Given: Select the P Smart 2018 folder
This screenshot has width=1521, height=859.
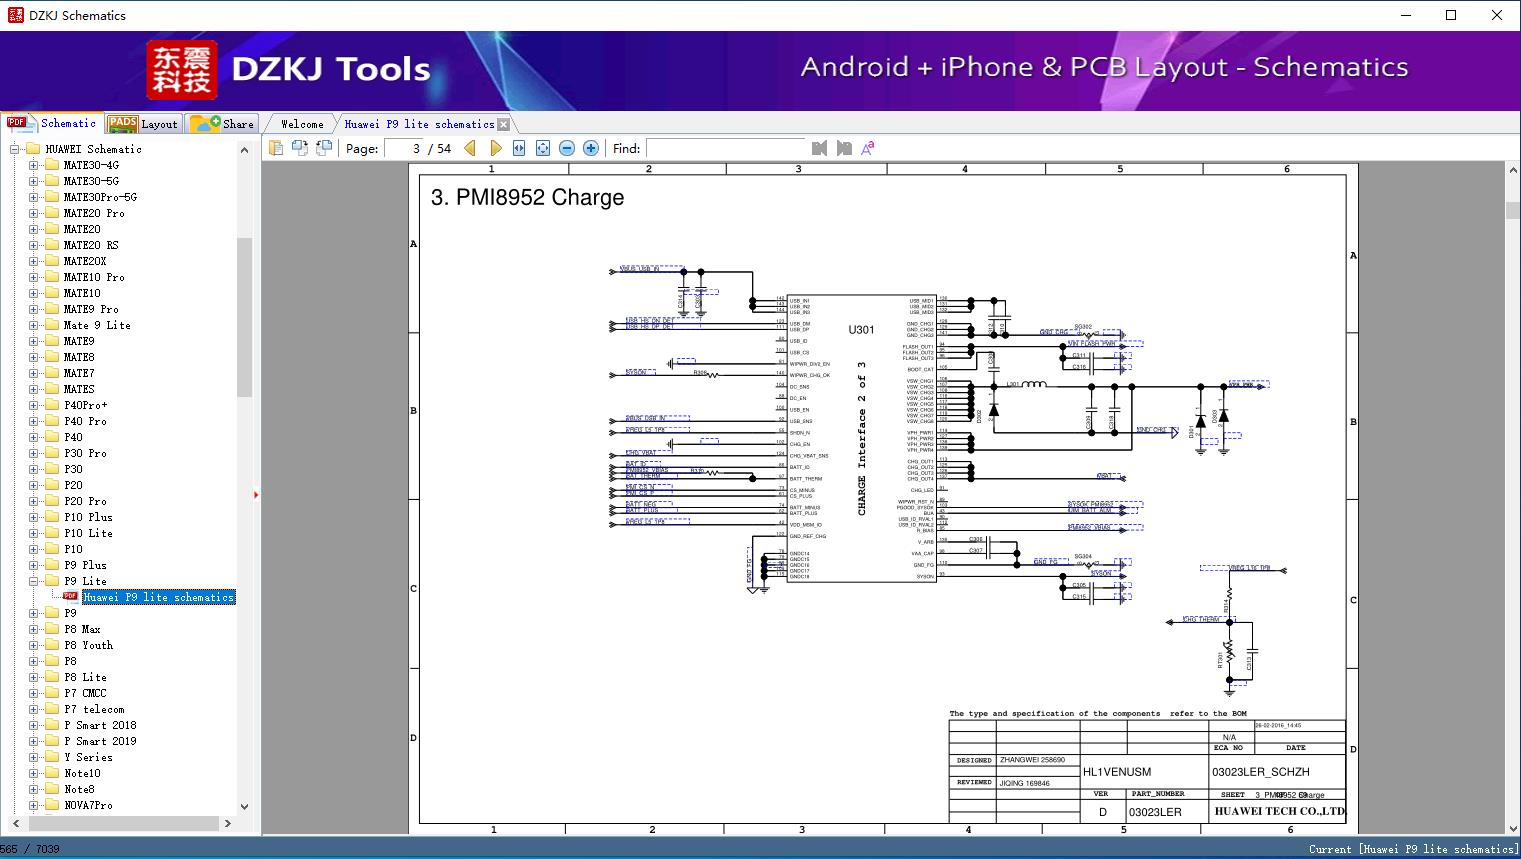Looking at the screenshot, I should 100,725.
